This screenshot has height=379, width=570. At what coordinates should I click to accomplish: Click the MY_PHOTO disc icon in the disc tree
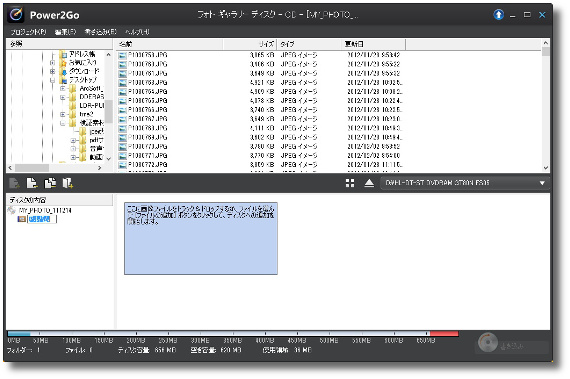point(12,210)
